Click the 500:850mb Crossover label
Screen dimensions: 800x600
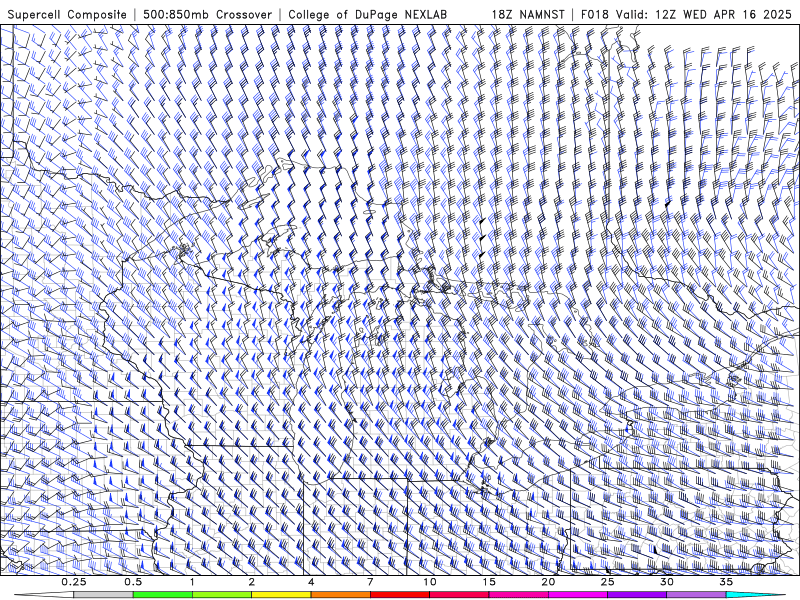coord(208,15)
